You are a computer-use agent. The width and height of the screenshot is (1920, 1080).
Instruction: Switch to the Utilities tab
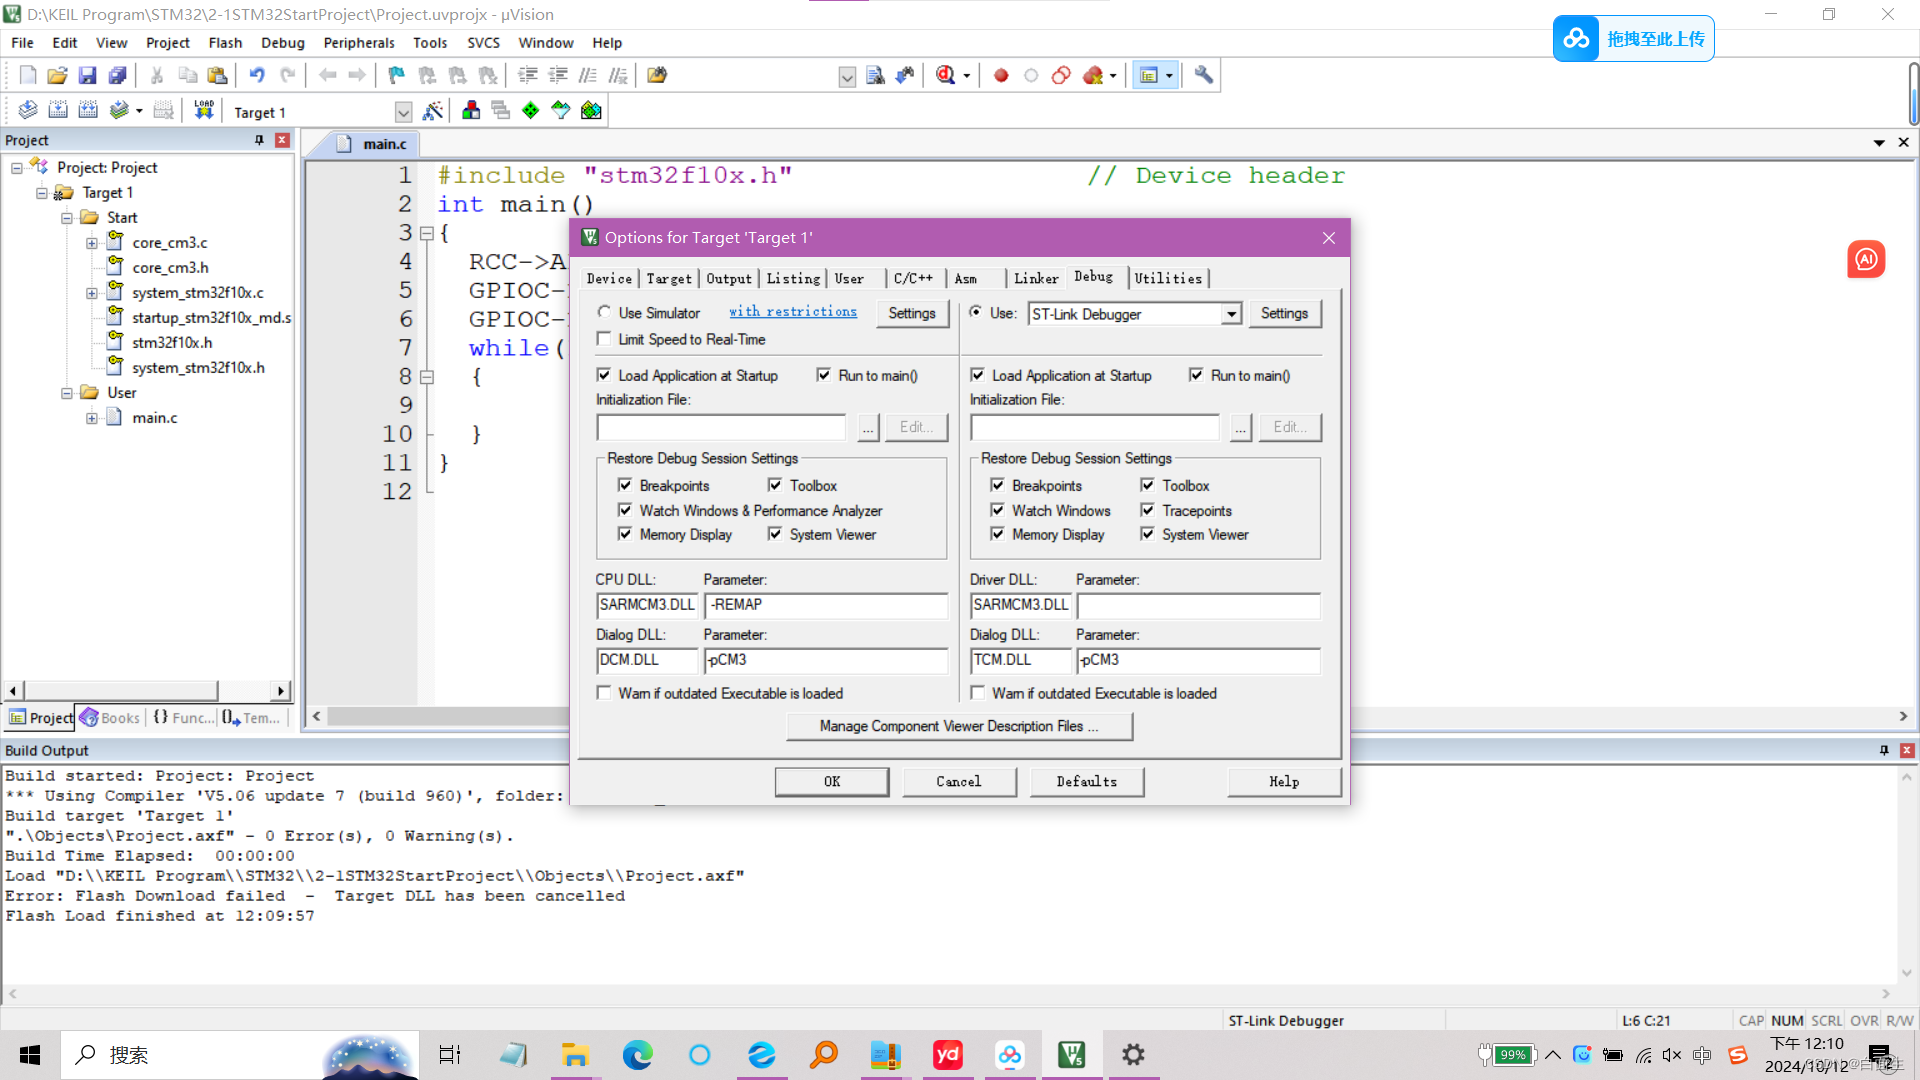tap(1167, 278)
